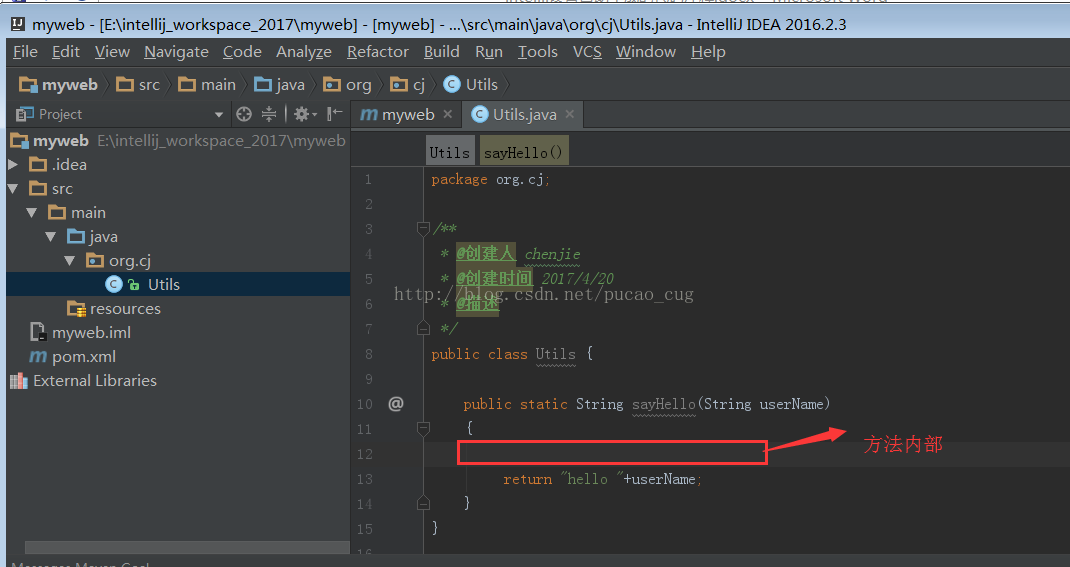Collapse the src folder in tree
1070x567 pixels.
[13, 188]
